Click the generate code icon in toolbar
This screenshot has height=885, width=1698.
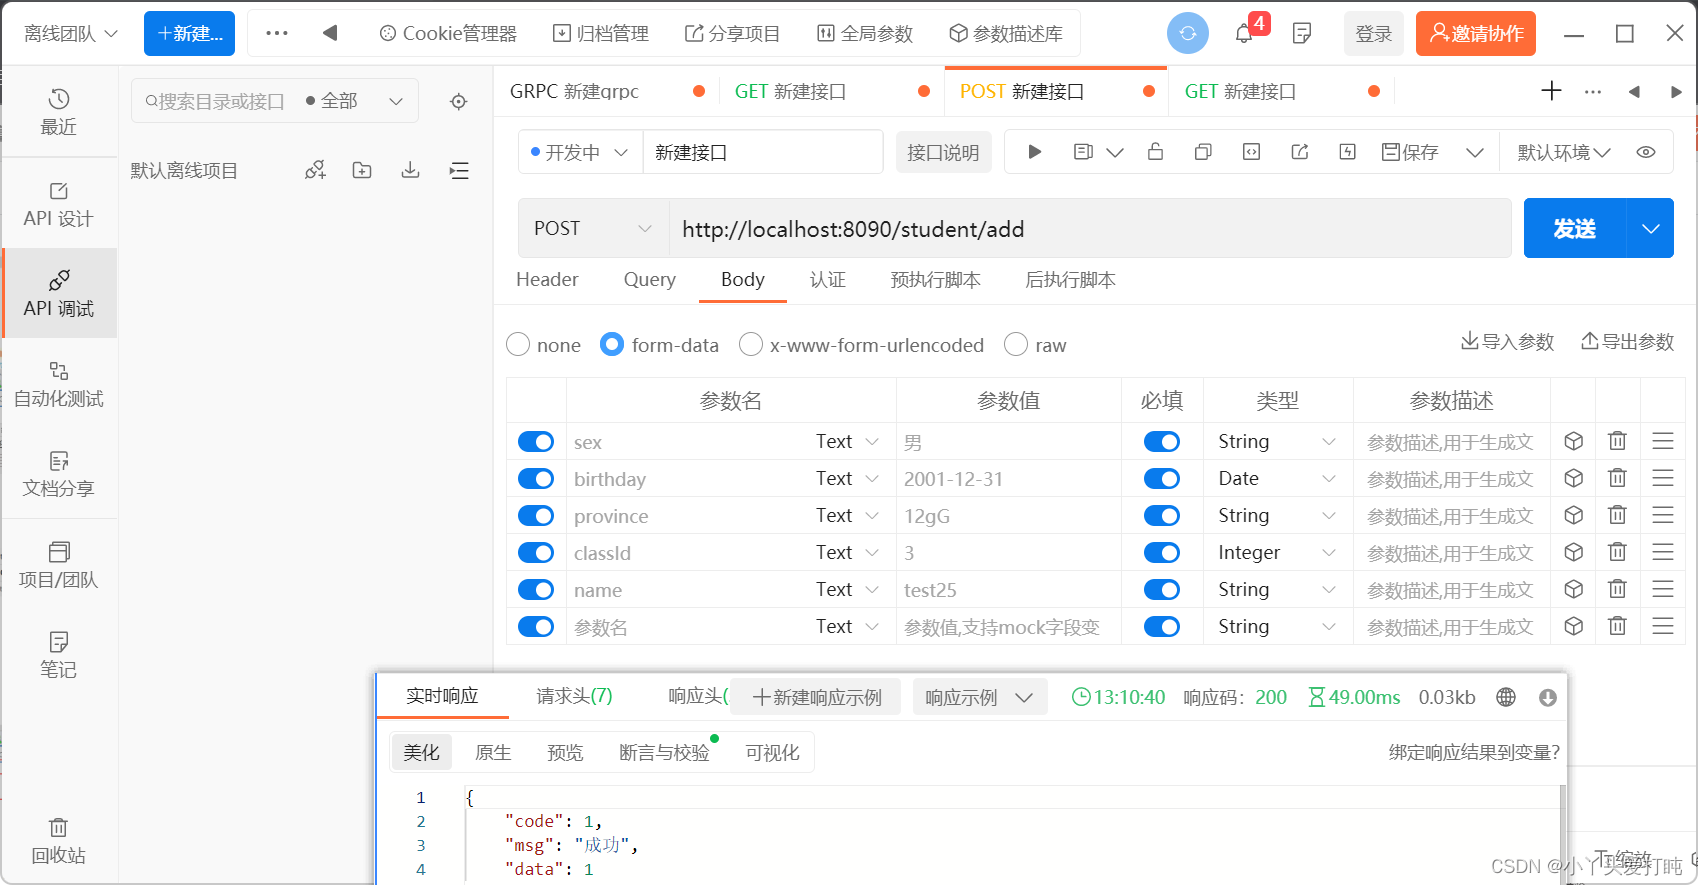tap(1251, 152)
